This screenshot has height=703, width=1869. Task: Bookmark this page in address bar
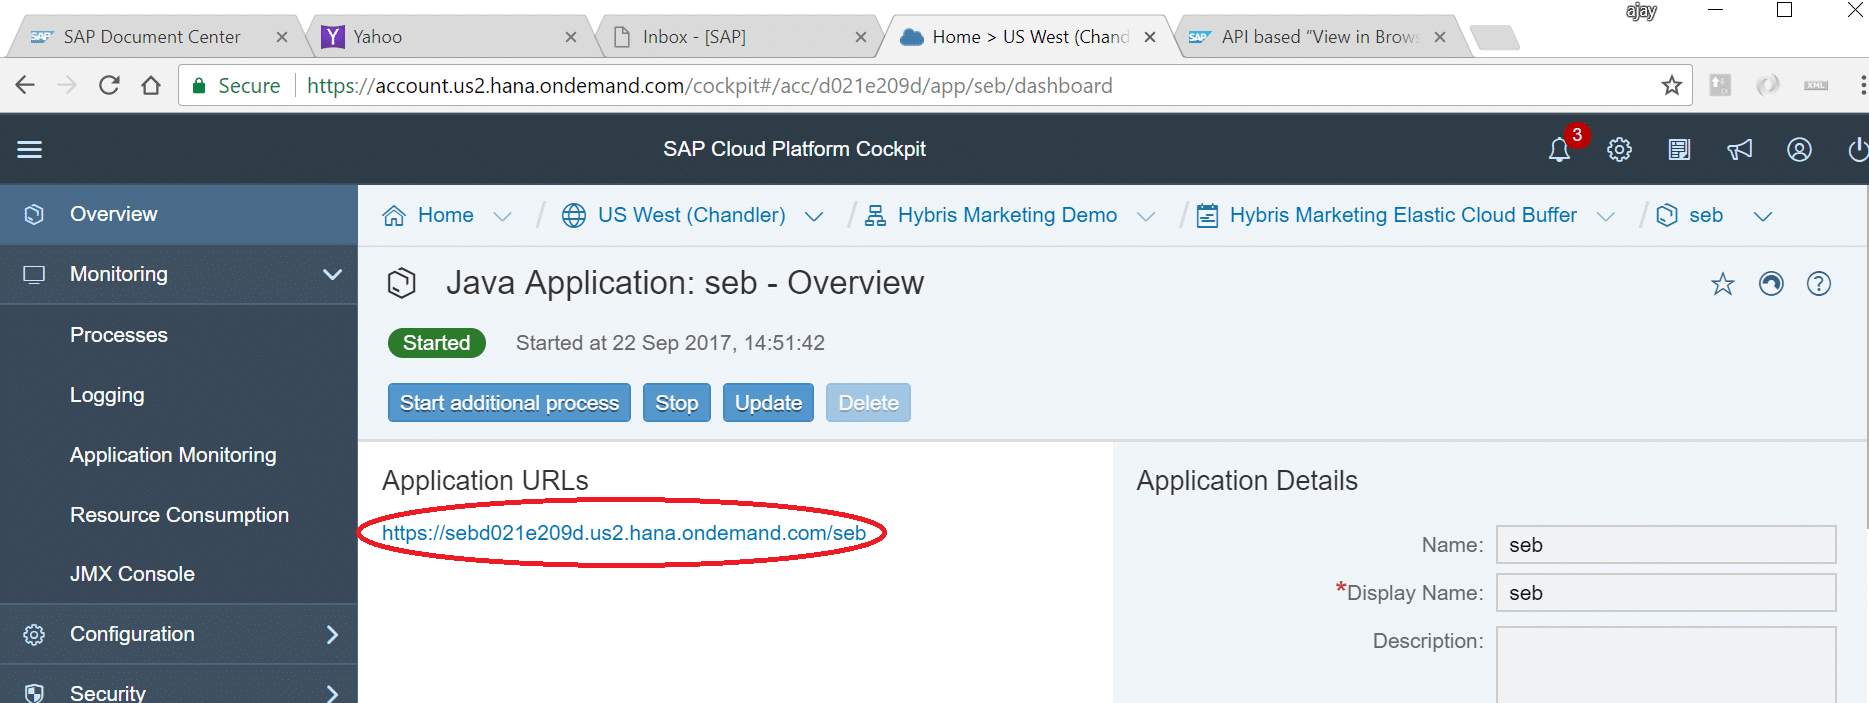[x=1671, y=86]
